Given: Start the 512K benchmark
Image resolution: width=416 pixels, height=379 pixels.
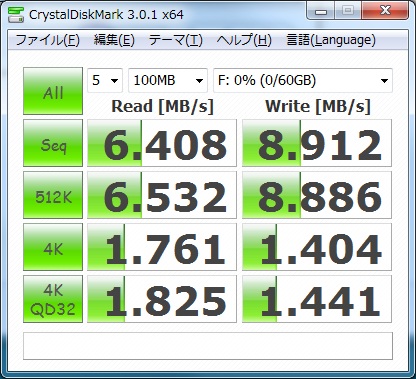Looking at the screenshot, I should (53, 195).
